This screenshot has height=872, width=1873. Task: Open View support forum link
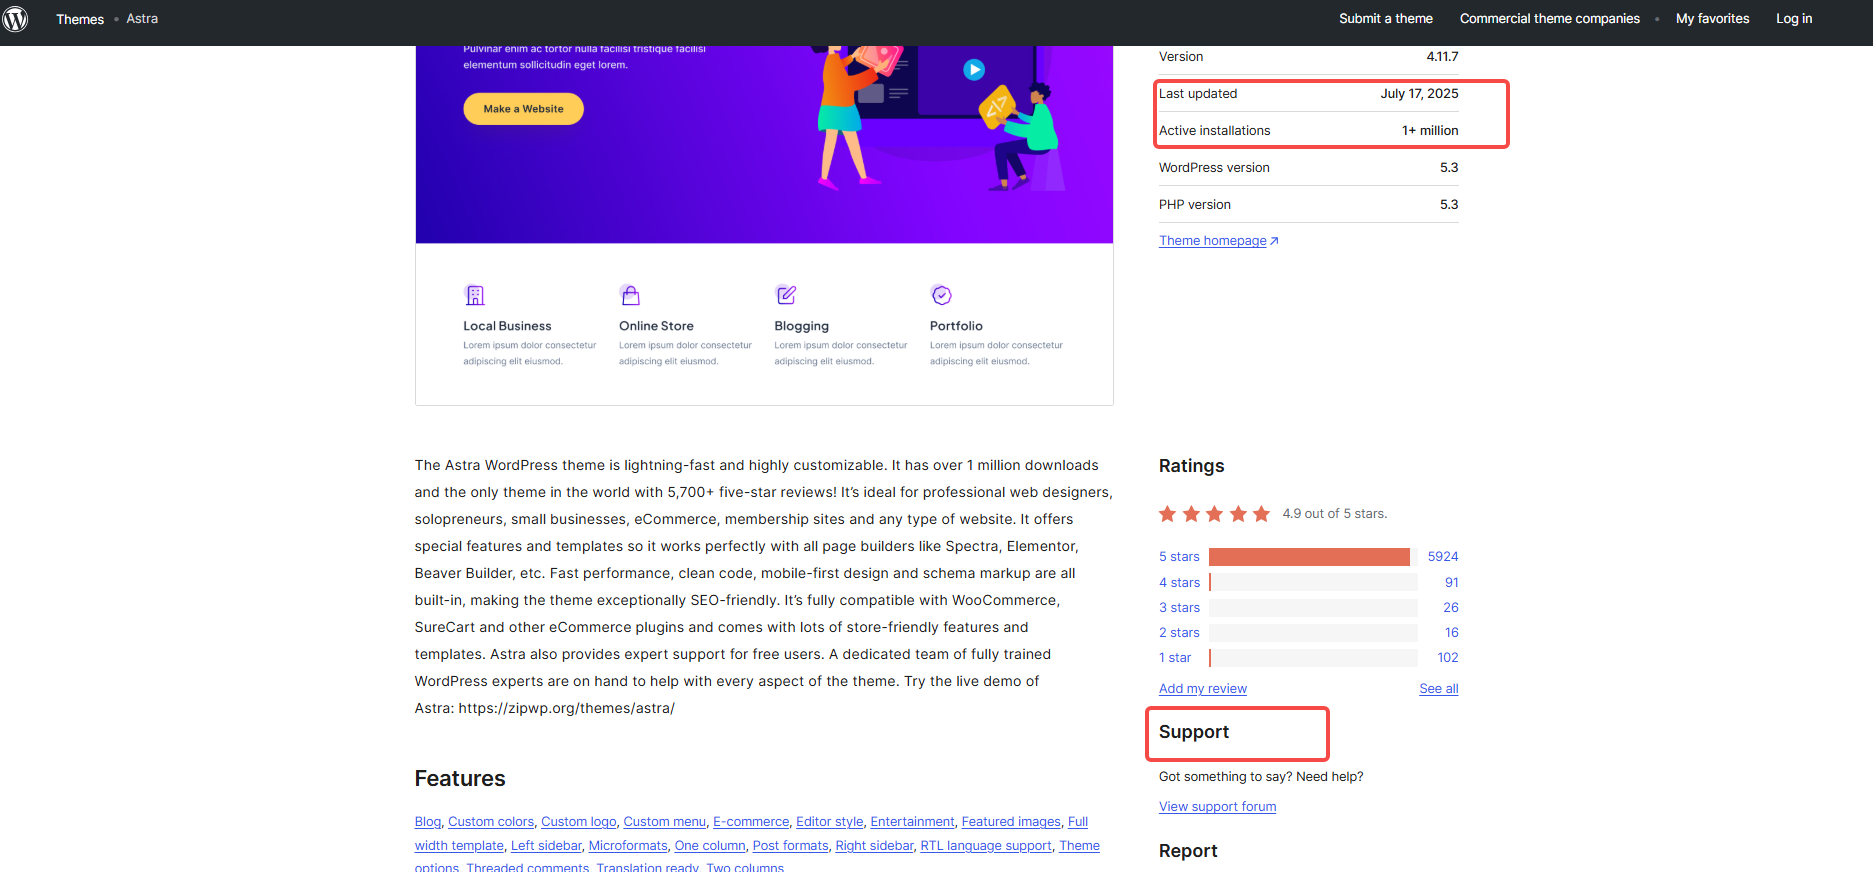(1217, 807)
